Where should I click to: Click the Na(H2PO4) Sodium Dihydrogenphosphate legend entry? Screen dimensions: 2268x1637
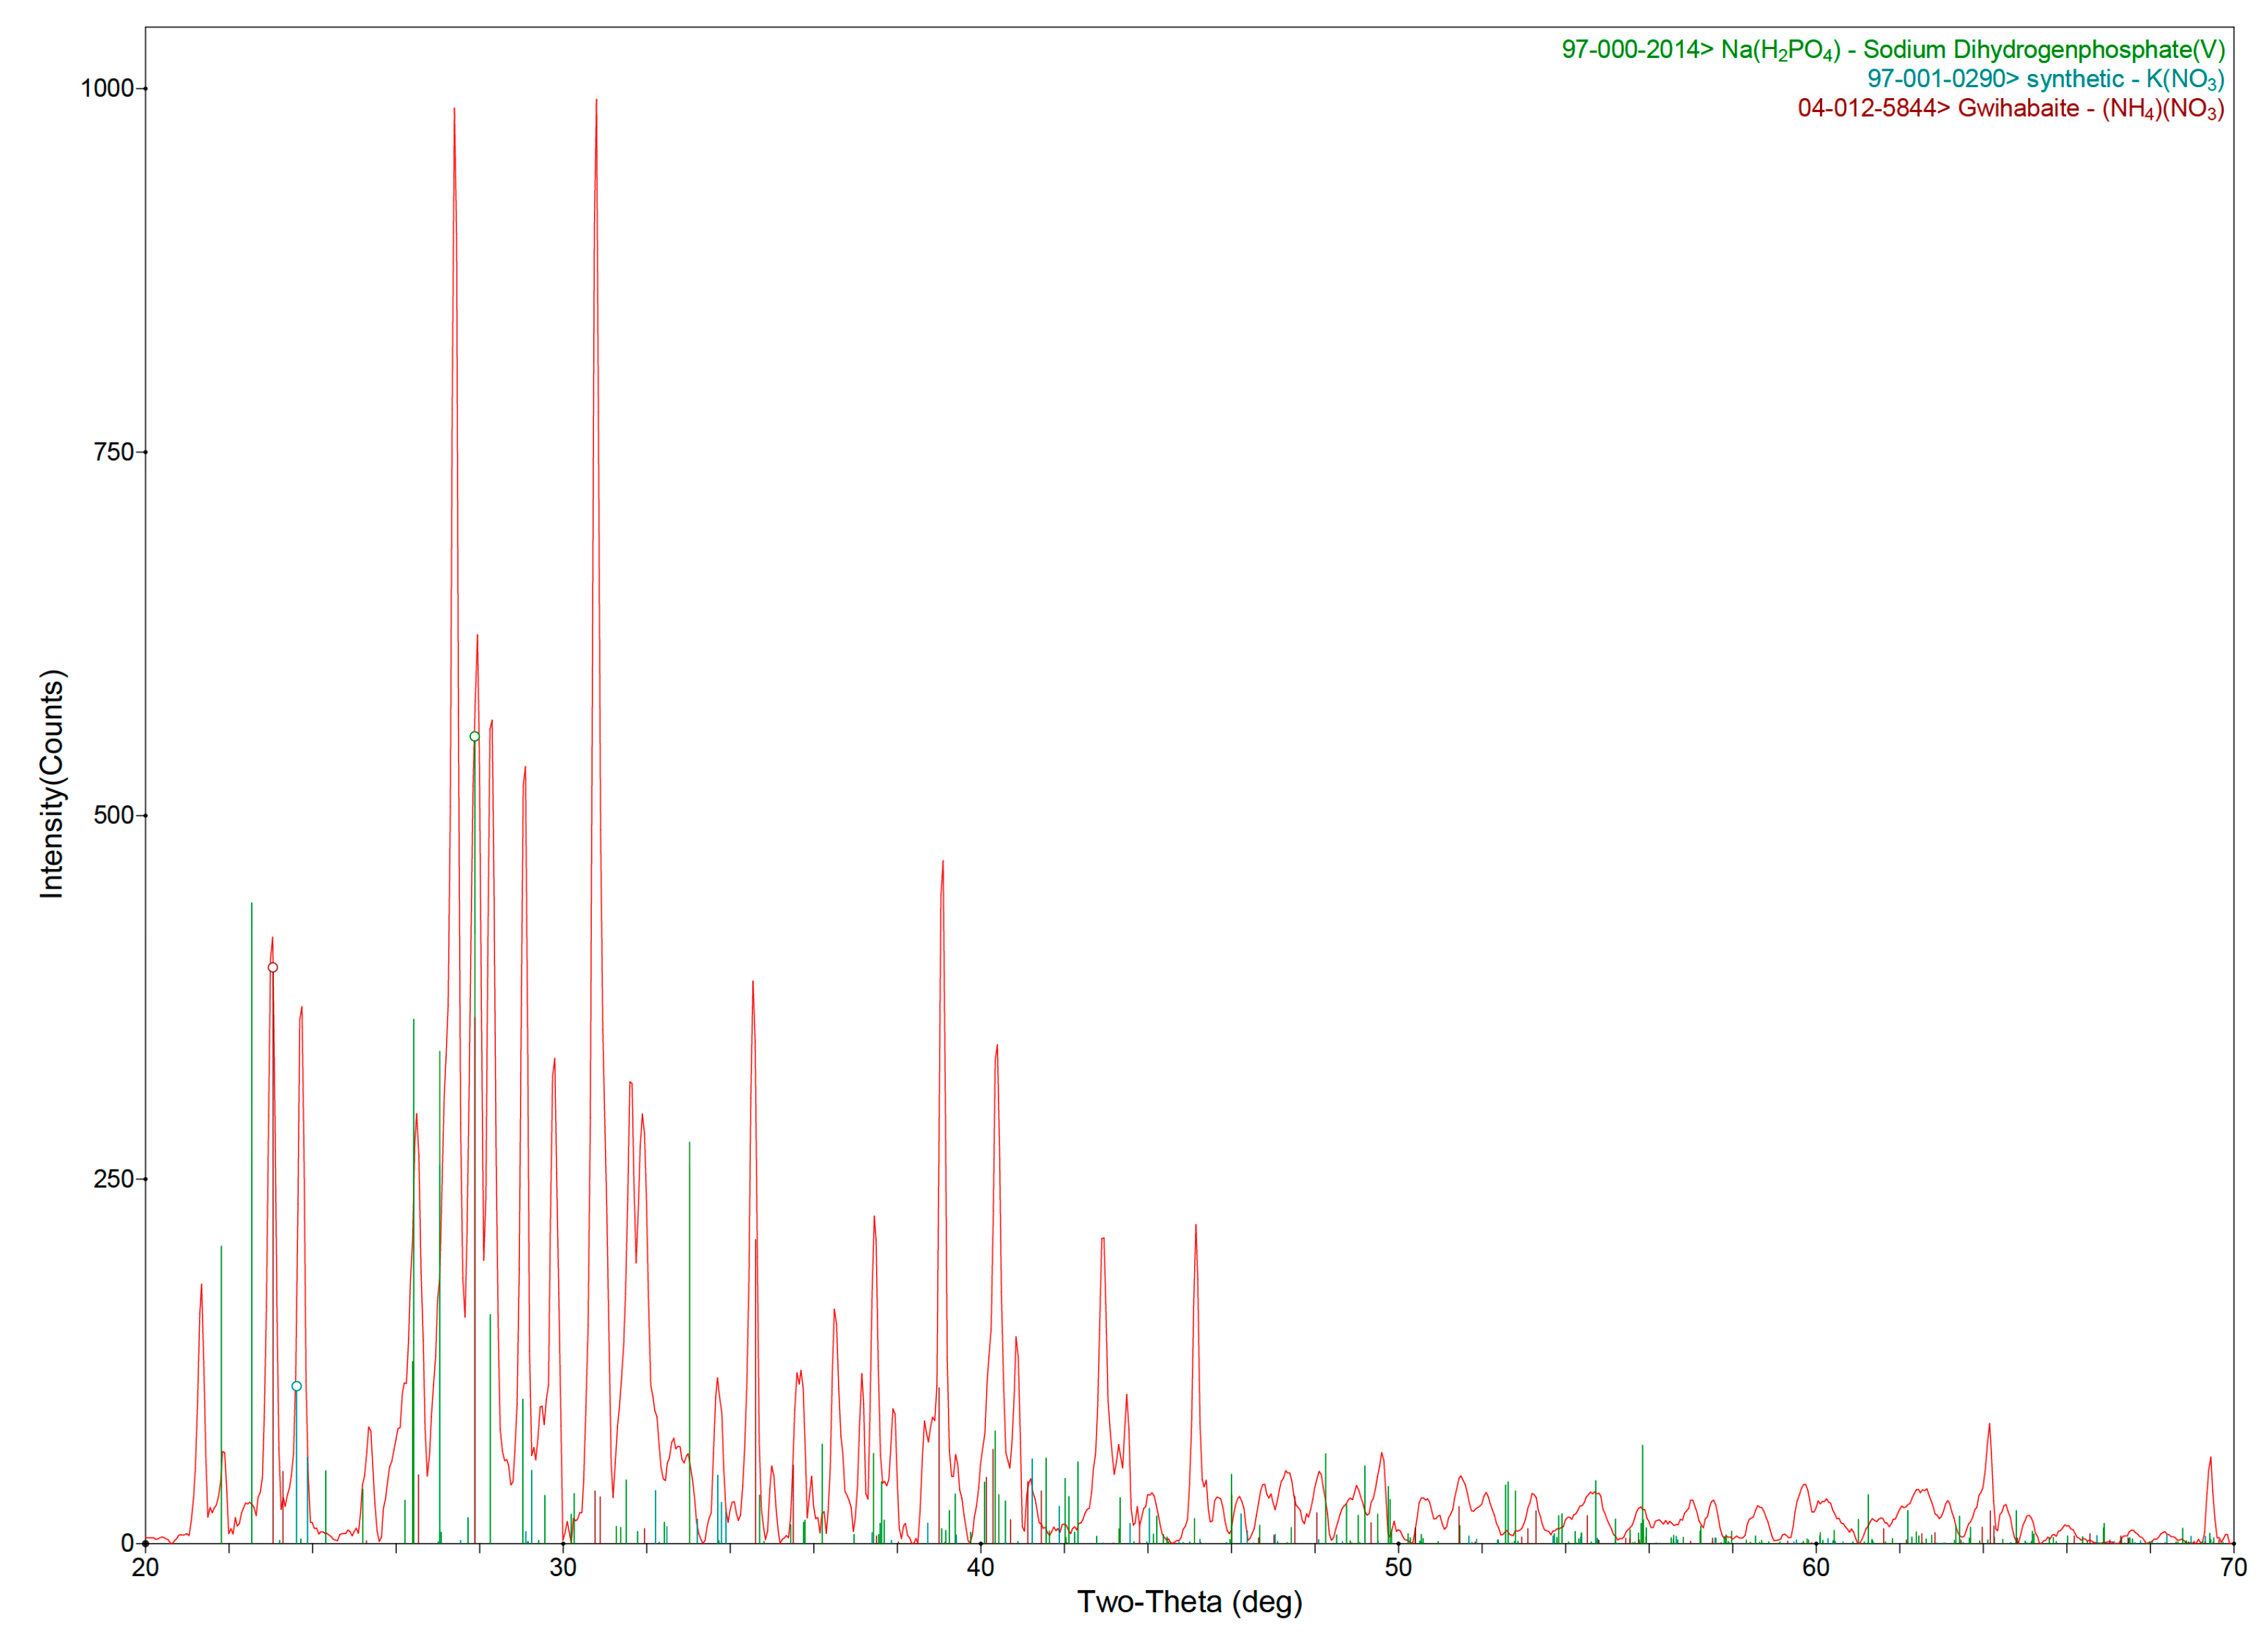(x=1893, y=50)
